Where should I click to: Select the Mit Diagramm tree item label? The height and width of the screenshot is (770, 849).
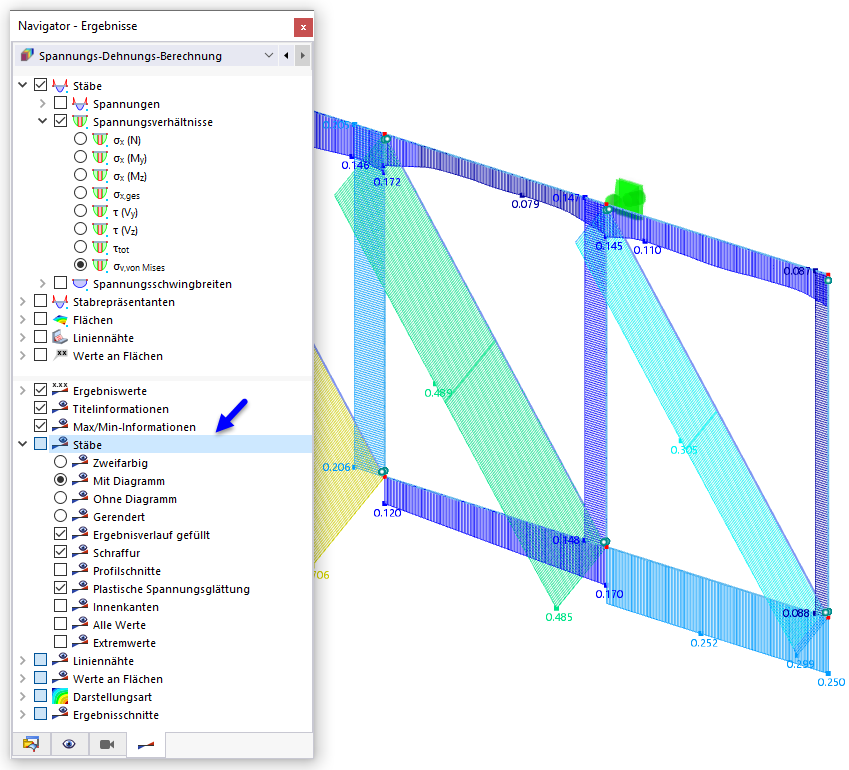click(x=129, y=481)
